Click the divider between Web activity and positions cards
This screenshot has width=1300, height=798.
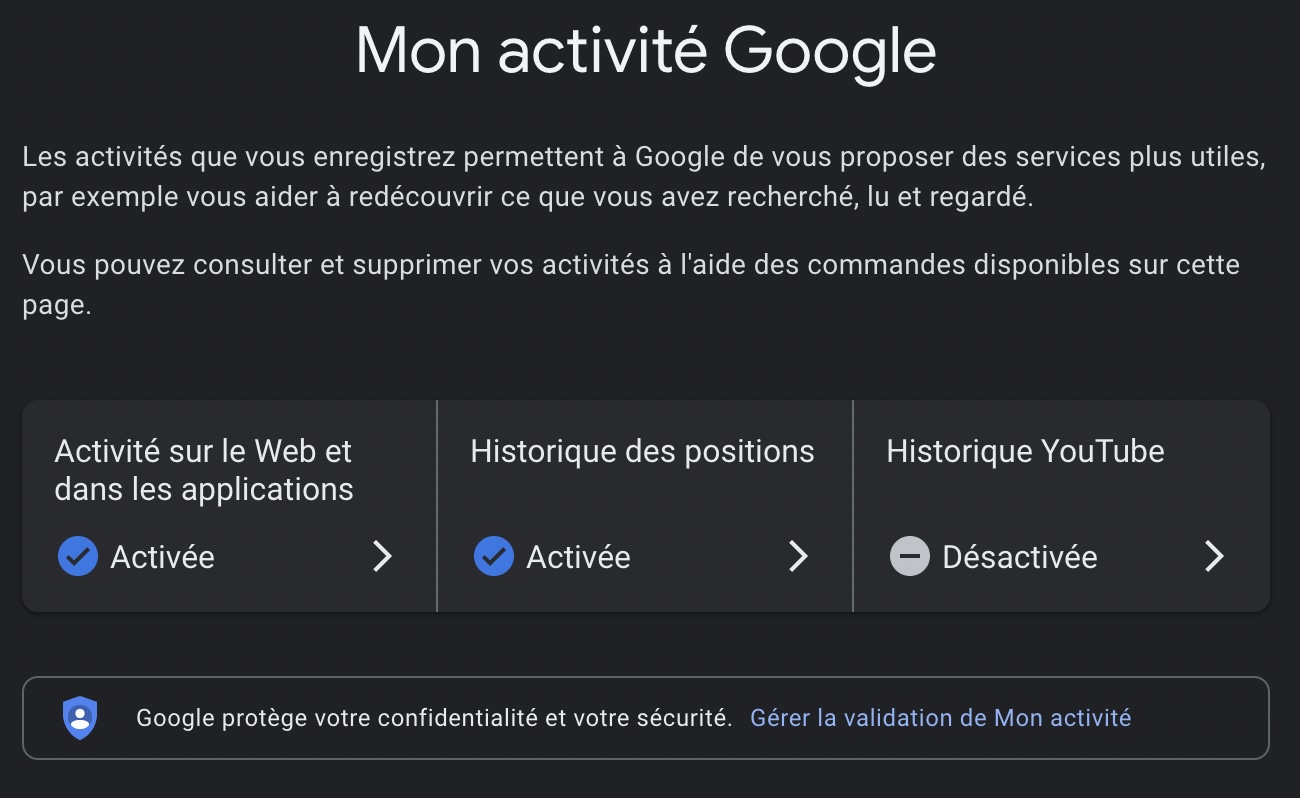tap(437, 506)
